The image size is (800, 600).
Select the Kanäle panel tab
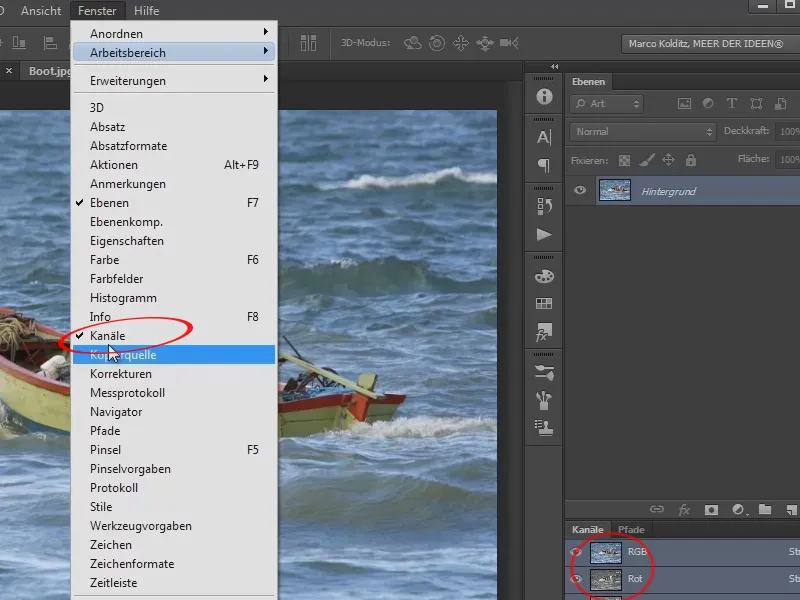588,530
